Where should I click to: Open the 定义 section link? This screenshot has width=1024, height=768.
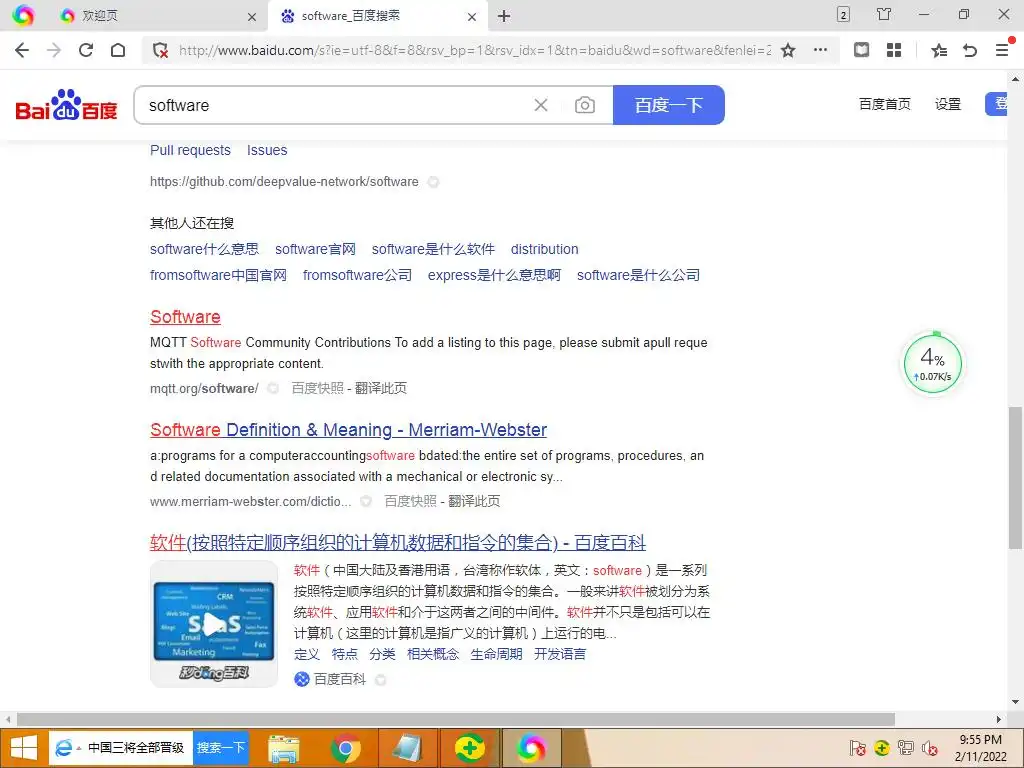tap(307, 654)
